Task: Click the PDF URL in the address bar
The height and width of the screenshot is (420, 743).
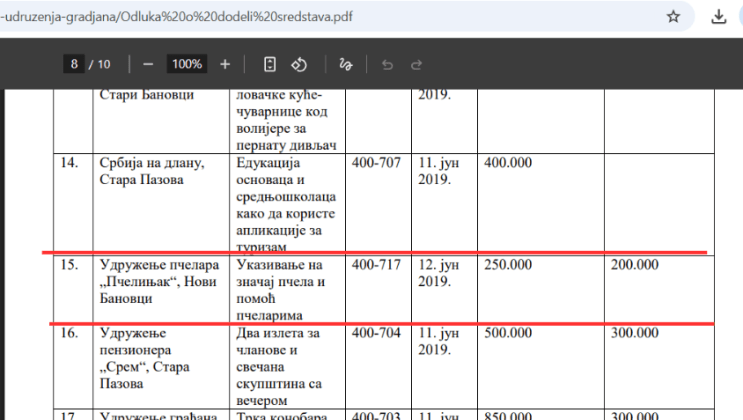Action: click(180, 17)
